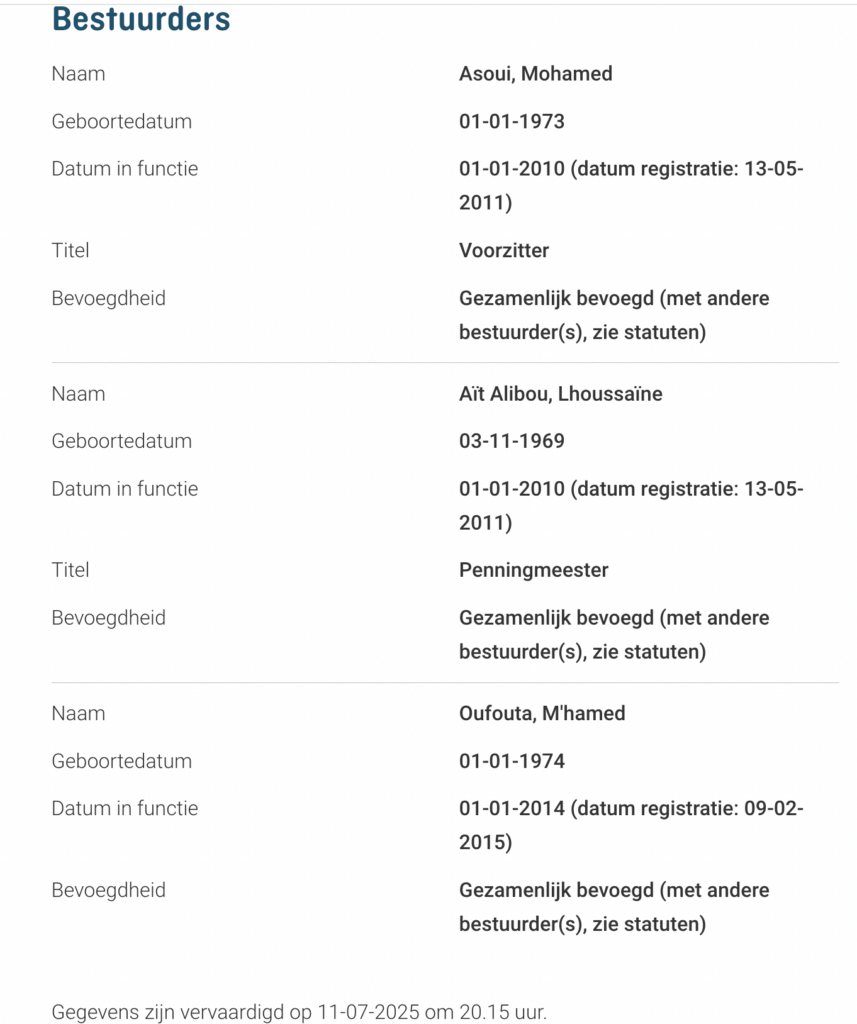Click the last Bevoegdheid label

[108, 890]
